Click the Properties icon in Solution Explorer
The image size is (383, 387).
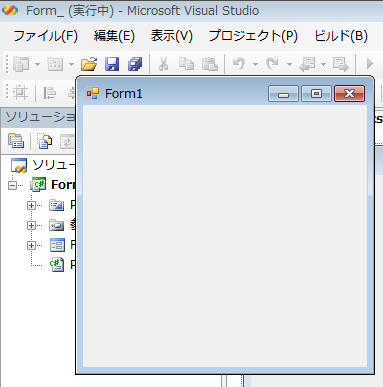click(16, 141)
